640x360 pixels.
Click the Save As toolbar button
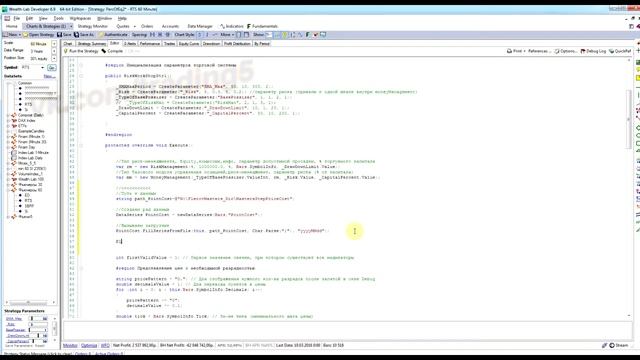click(84, 35)
